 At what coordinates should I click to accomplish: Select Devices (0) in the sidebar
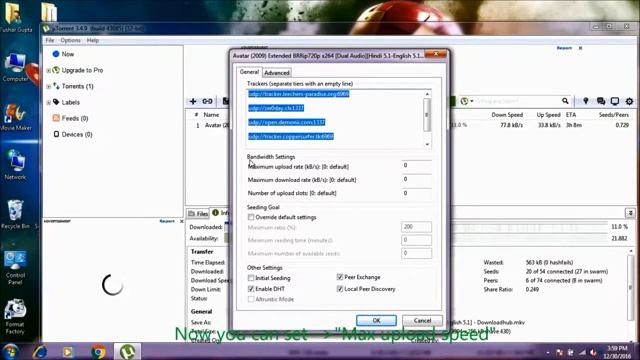coord(76,134)
